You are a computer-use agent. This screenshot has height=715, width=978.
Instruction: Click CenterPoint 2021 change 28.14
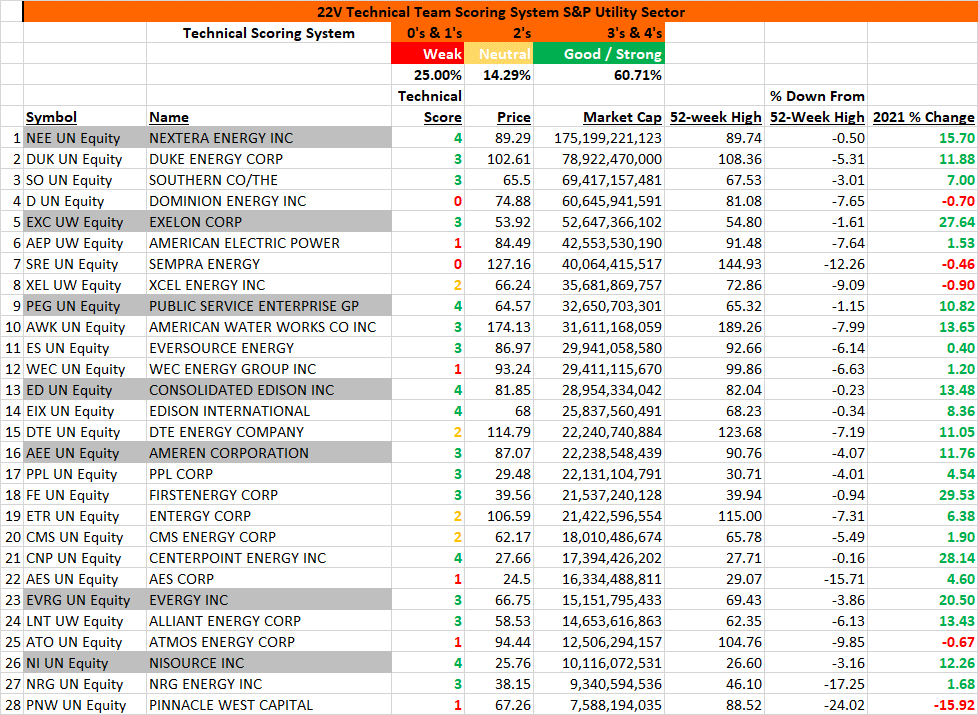(922, 558)
